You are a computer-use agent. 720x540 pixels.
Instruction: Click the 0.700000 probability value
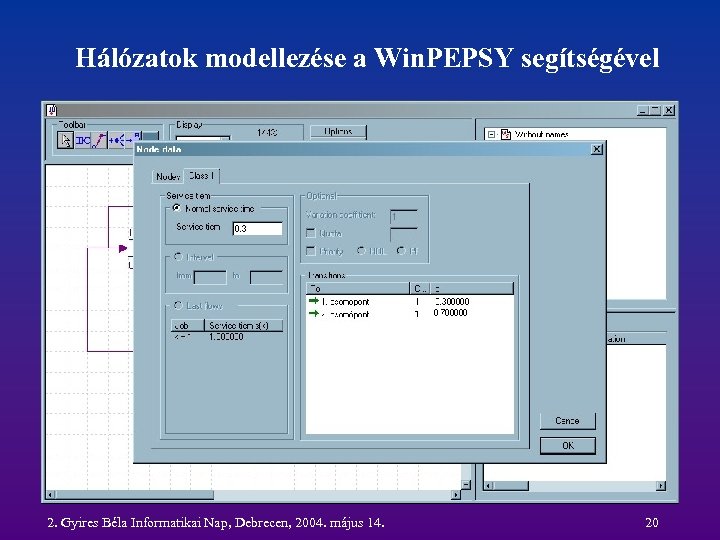click(x=450, y=313)
